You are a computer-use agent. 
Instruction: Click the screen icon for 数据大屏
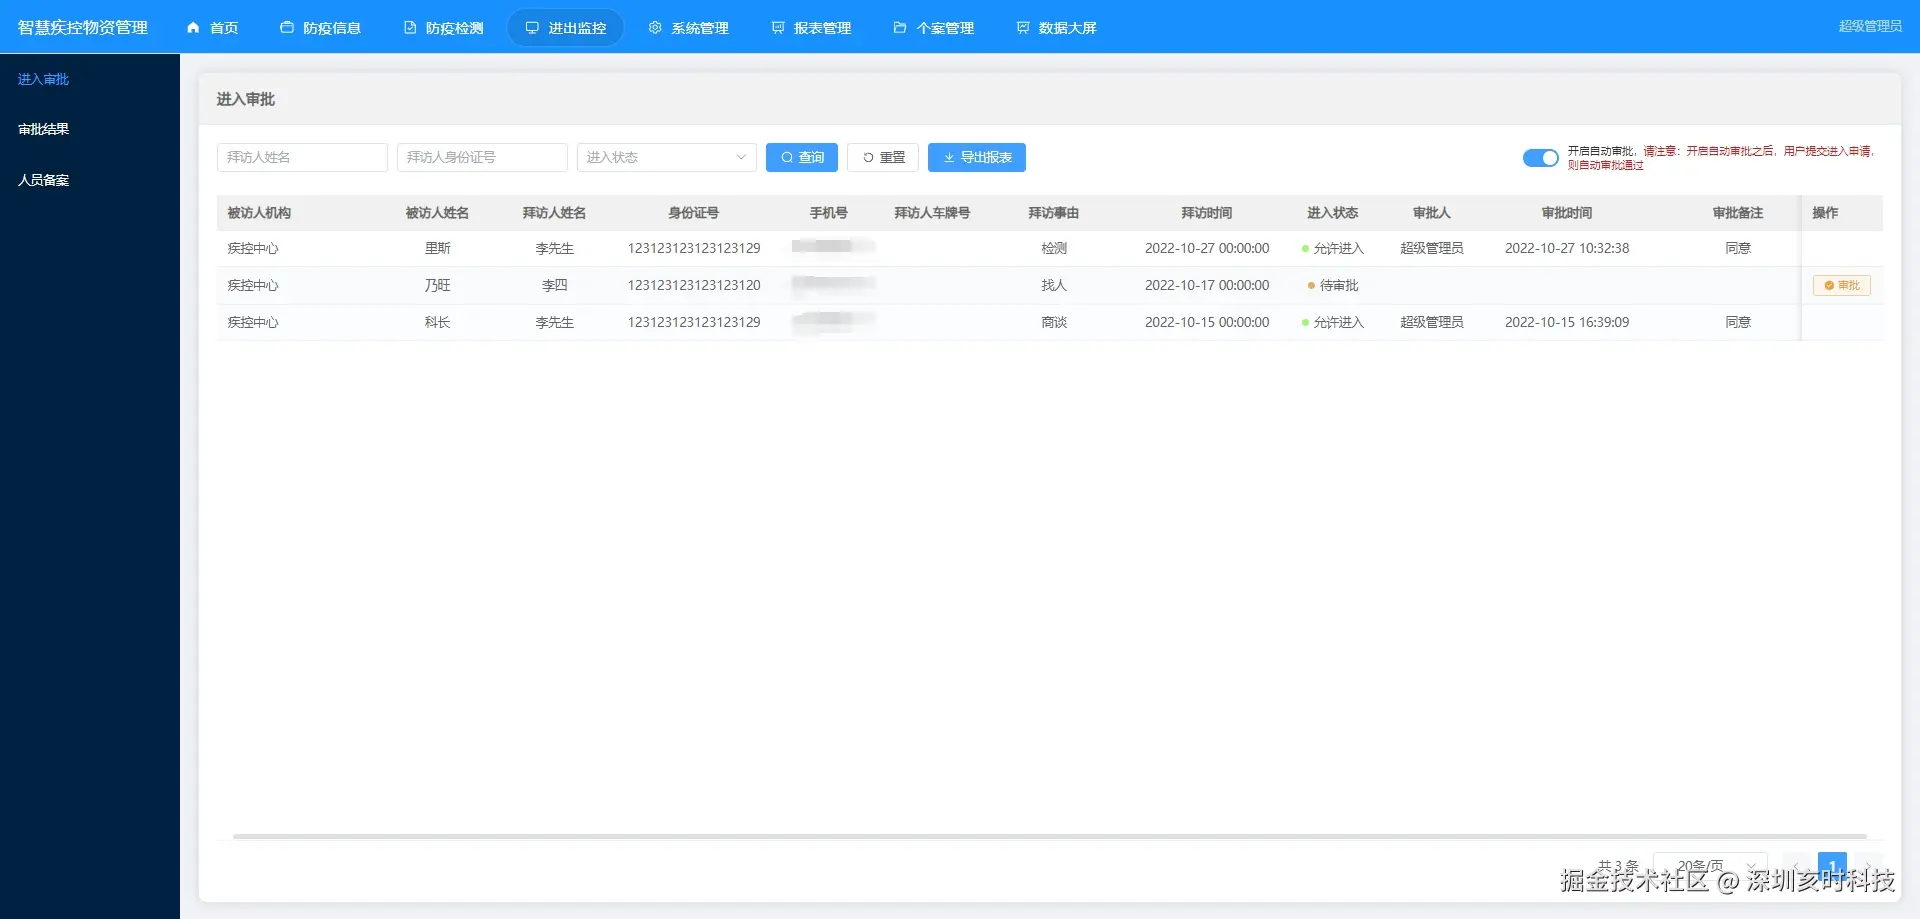pyautogui.click(x=1023, y=28)
